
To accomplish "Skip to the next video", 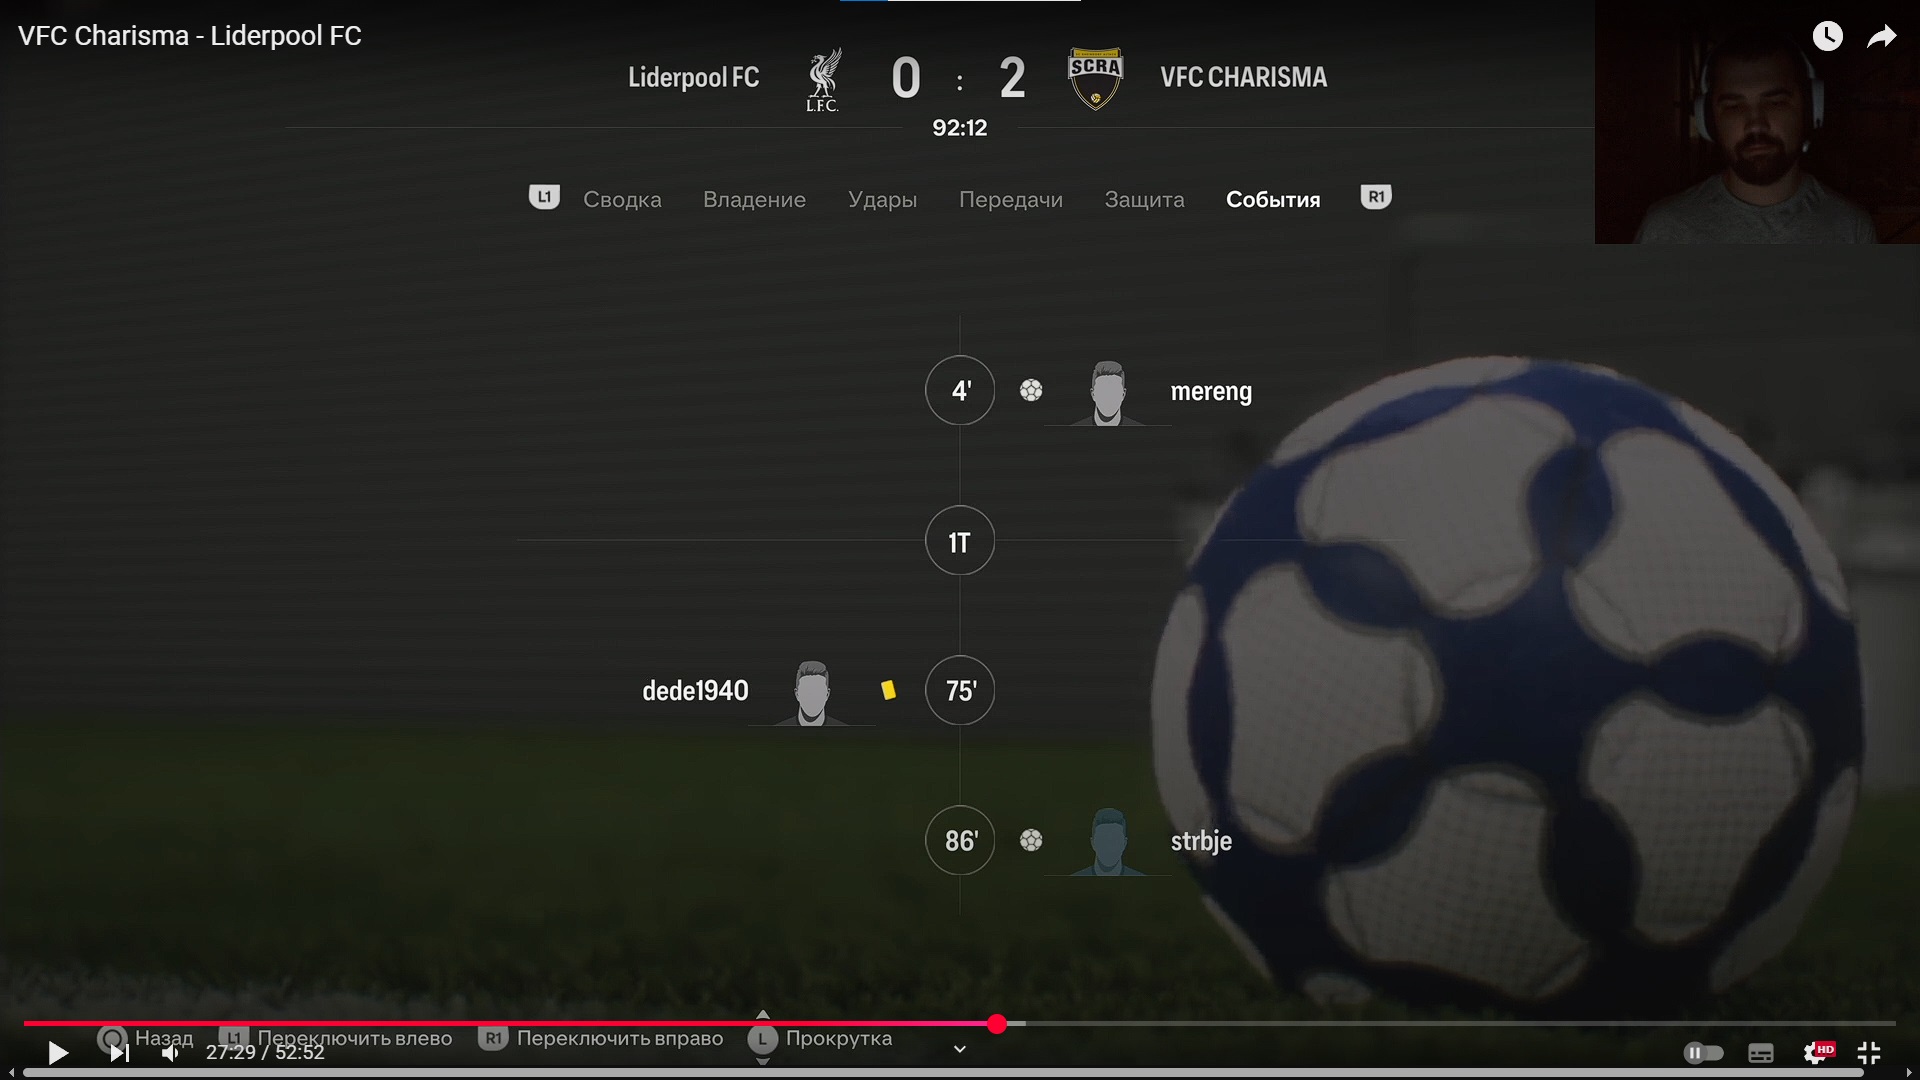I will pyautogui.click(x=119, y=1052).
